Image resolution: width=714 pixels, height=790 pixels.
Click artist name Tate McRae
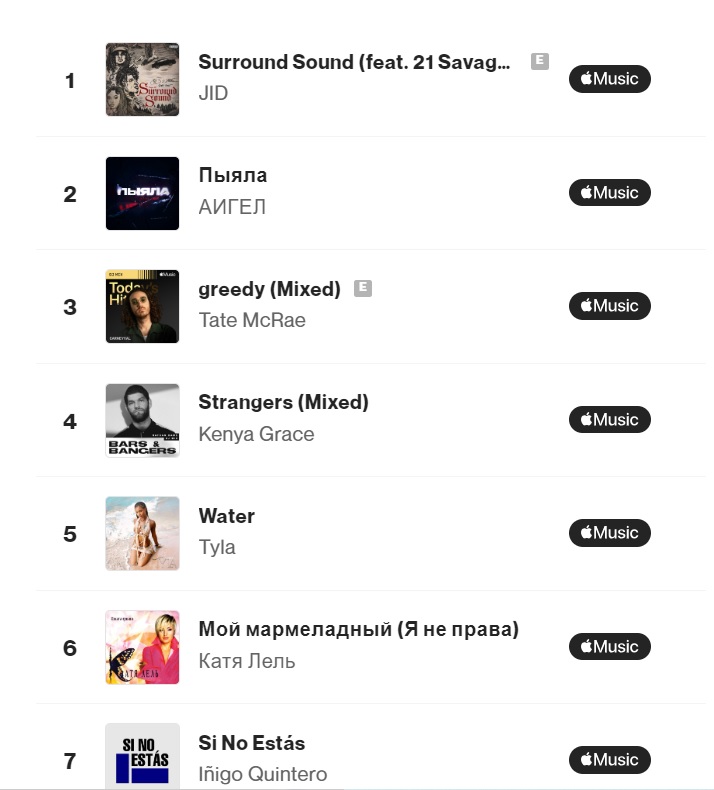pos(252,320)
